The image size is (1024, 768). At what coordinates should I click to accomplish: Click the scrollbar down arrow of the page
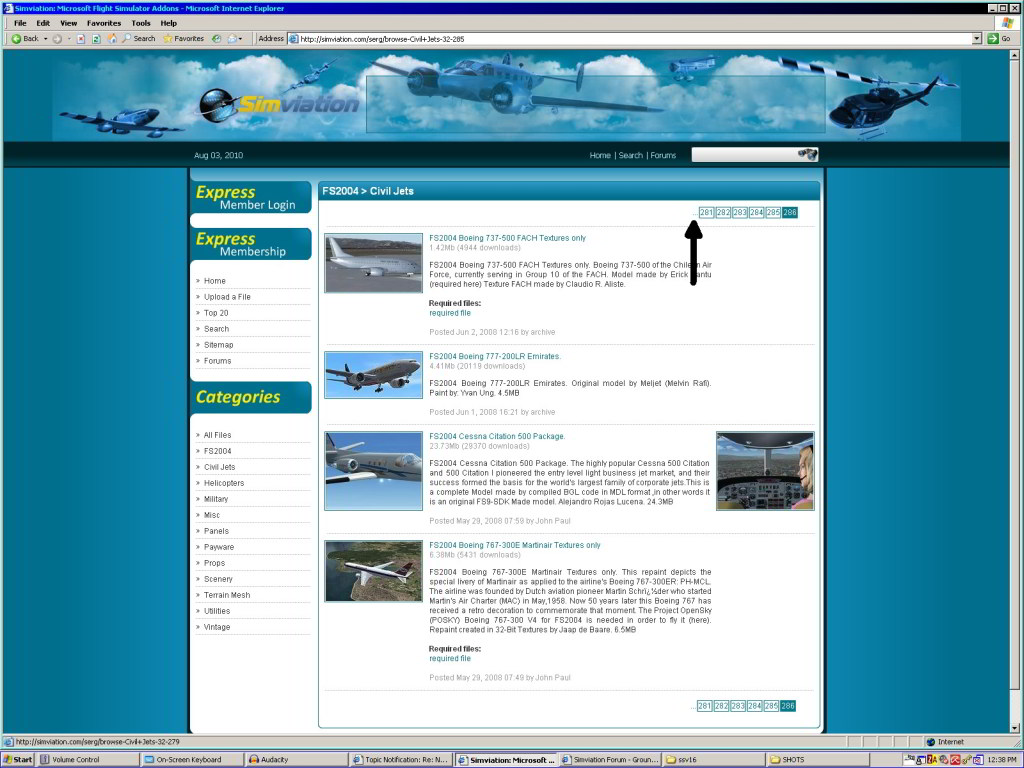1014,728
